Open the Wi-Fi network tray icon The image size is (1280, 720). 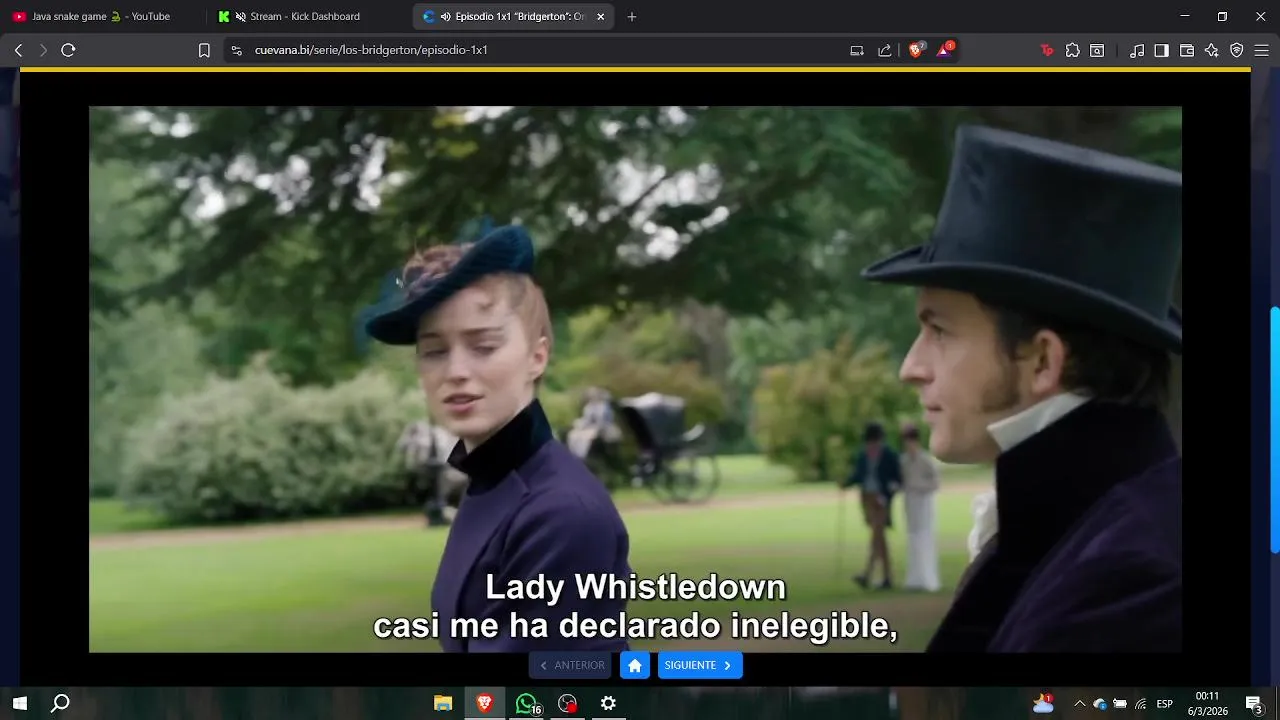click(x=1140, y=704)
